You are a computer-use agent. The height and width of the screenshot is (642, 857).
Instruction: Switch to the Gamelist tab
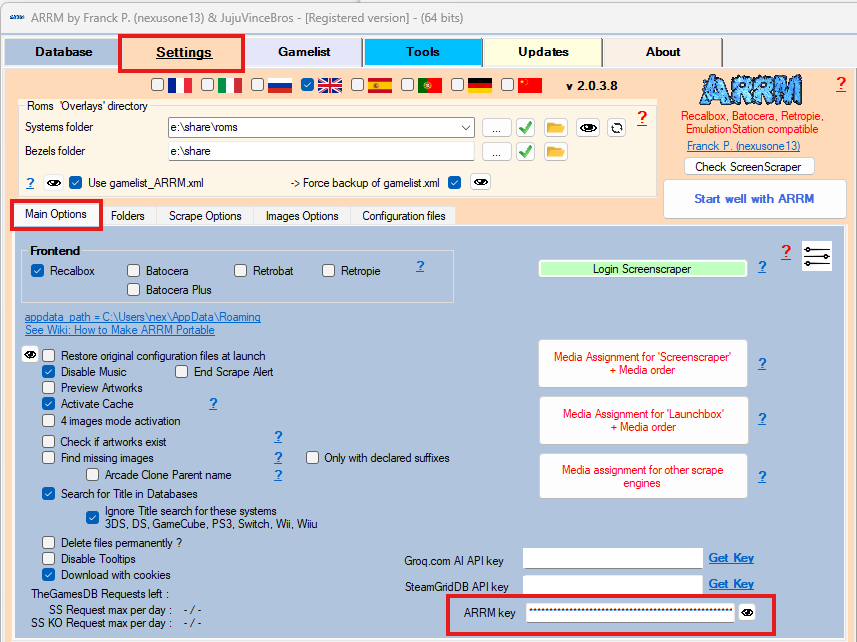[x=304, y=52]
